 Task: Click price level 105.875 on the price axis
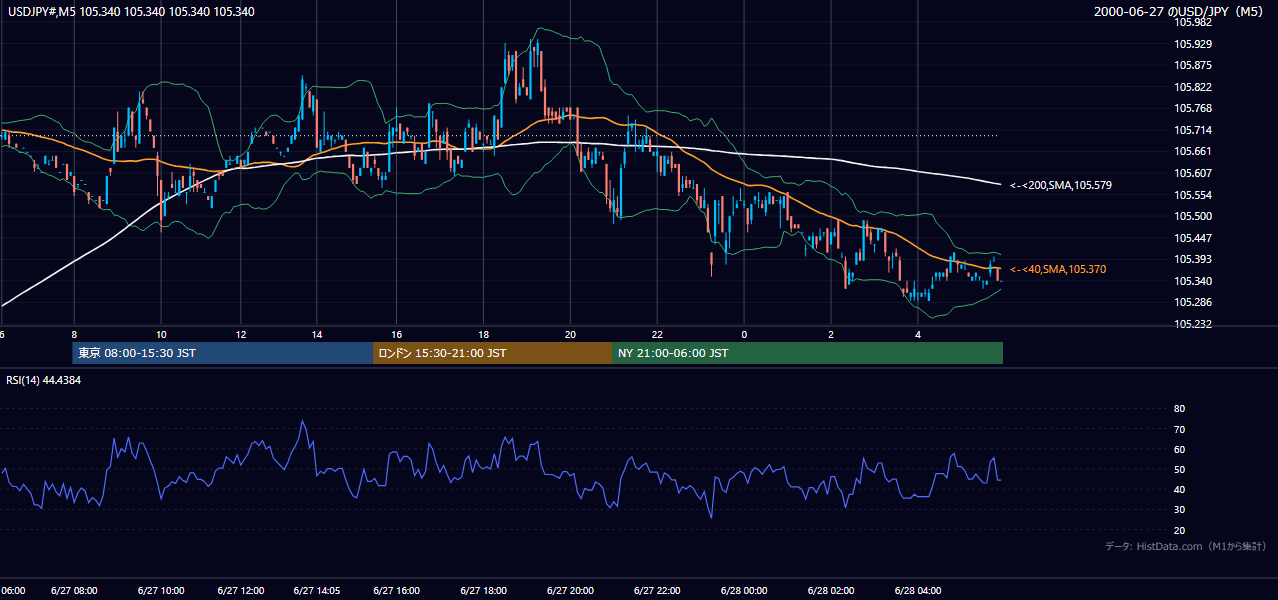[x=1195, y=65]
